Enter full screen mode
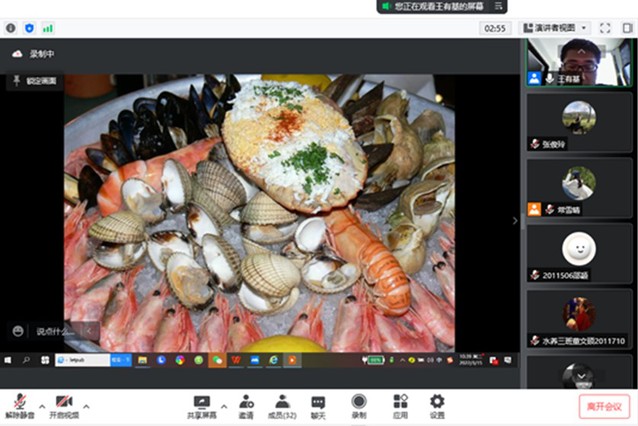 pyautogui.click(x=605, y=28)
